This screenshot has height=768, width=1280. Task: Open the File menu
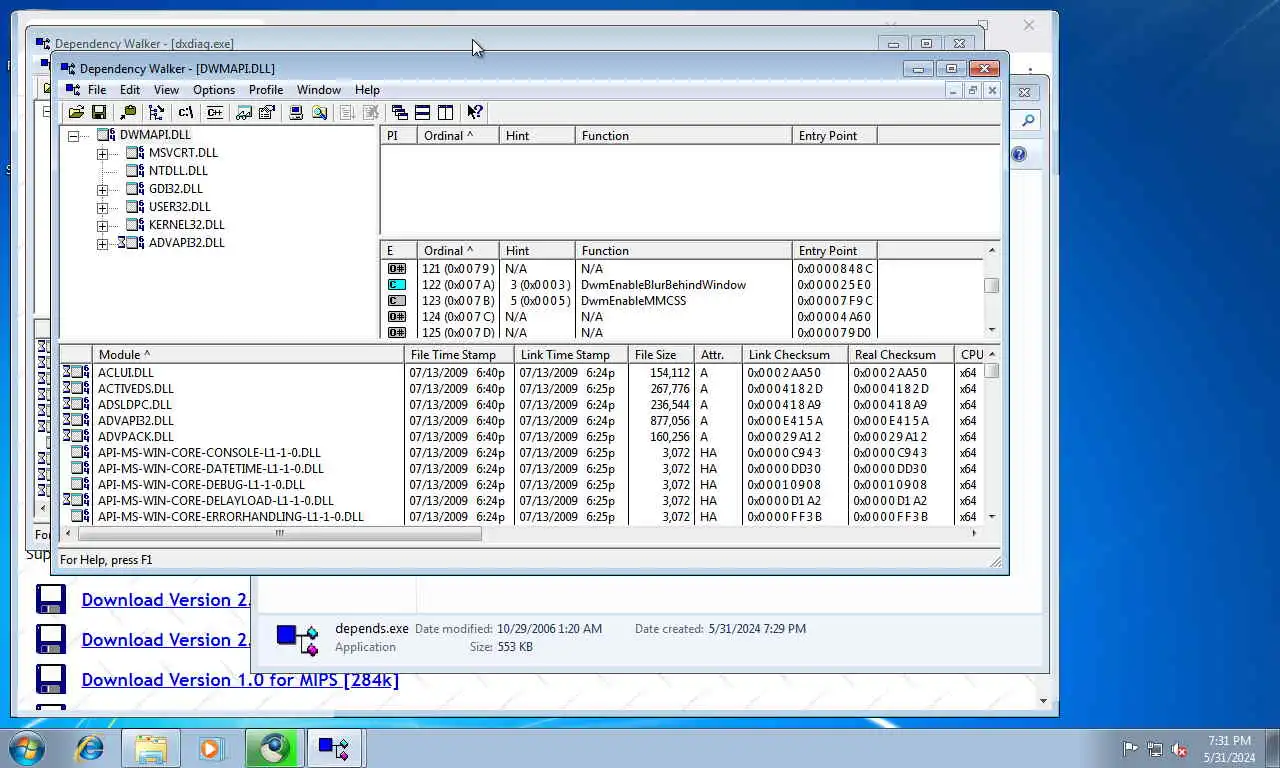coord(97,90)
